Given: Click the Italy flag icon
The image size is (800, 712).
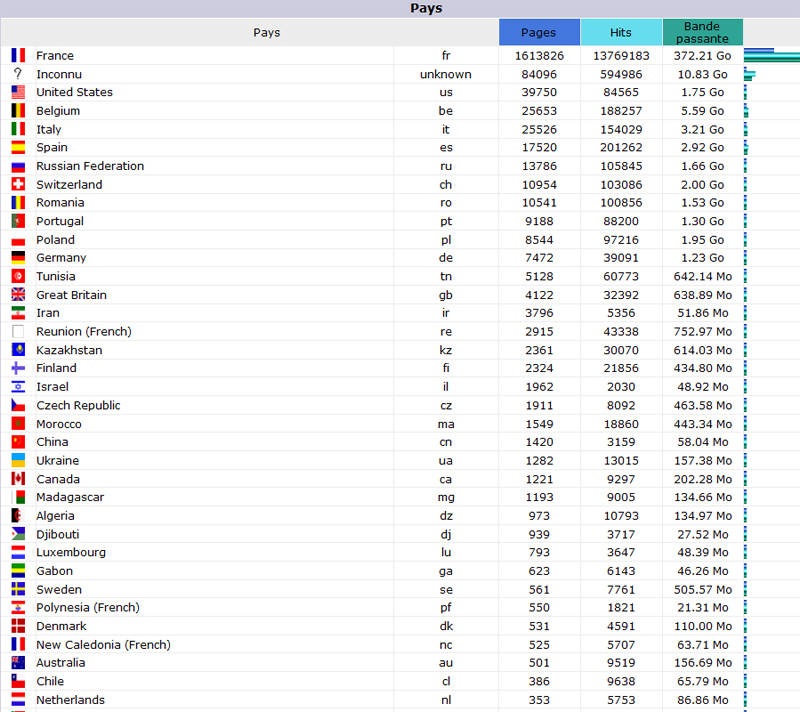Looking at the screenshot, I should [x=18, y=129].
